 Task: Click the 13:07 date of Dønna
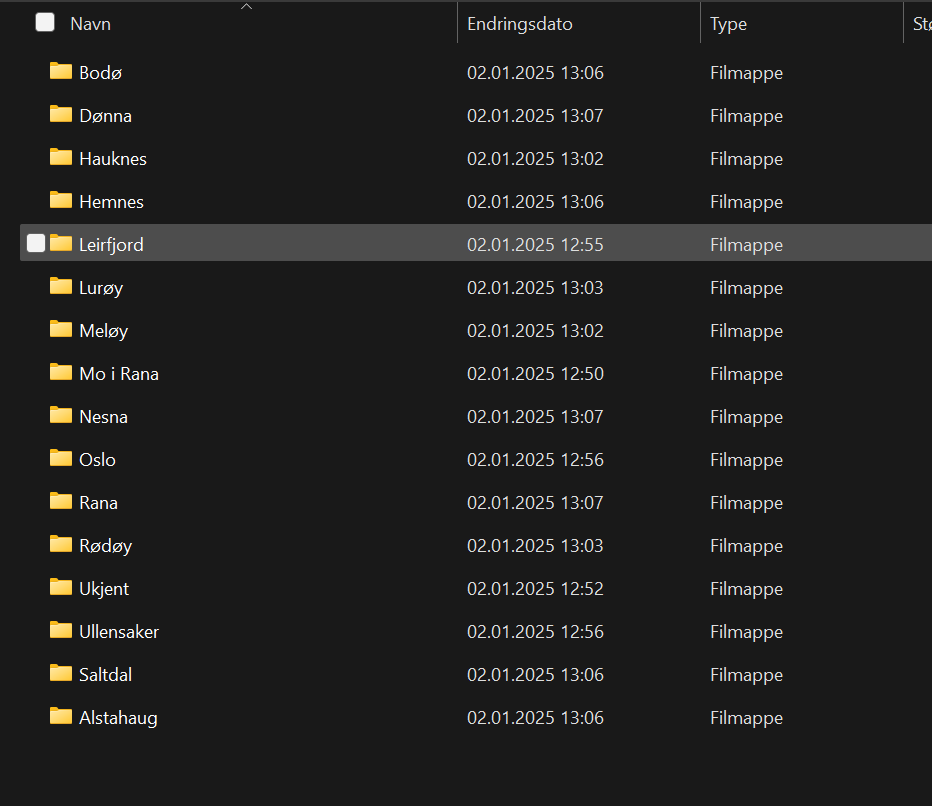pos(535,116)
